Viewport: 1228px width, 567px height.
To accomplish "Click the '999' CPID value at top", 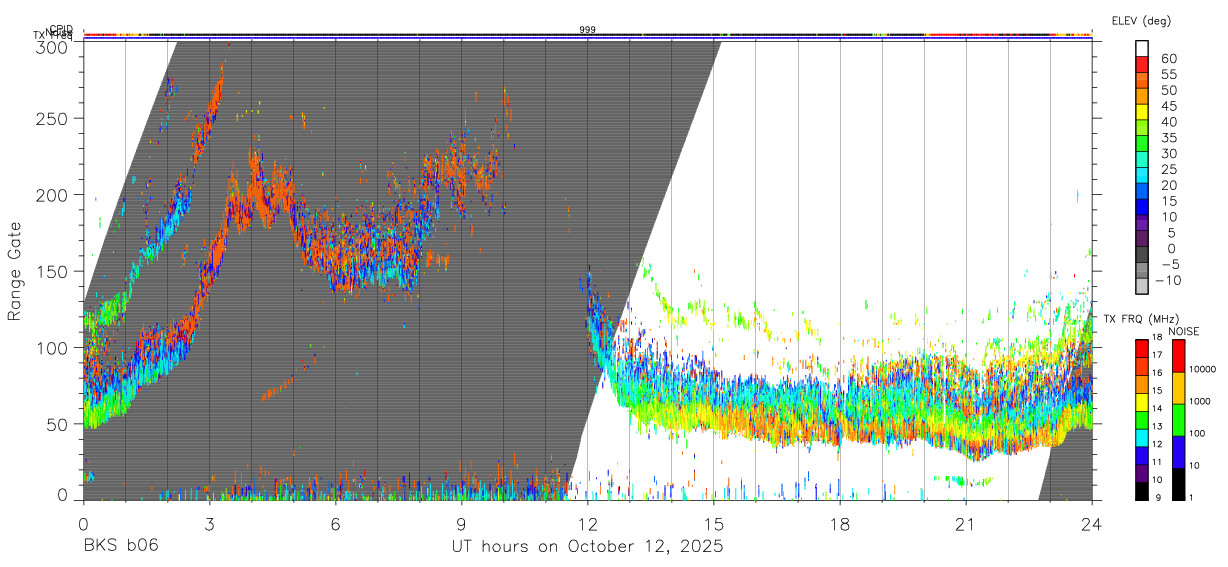I will tap(587, 30).
